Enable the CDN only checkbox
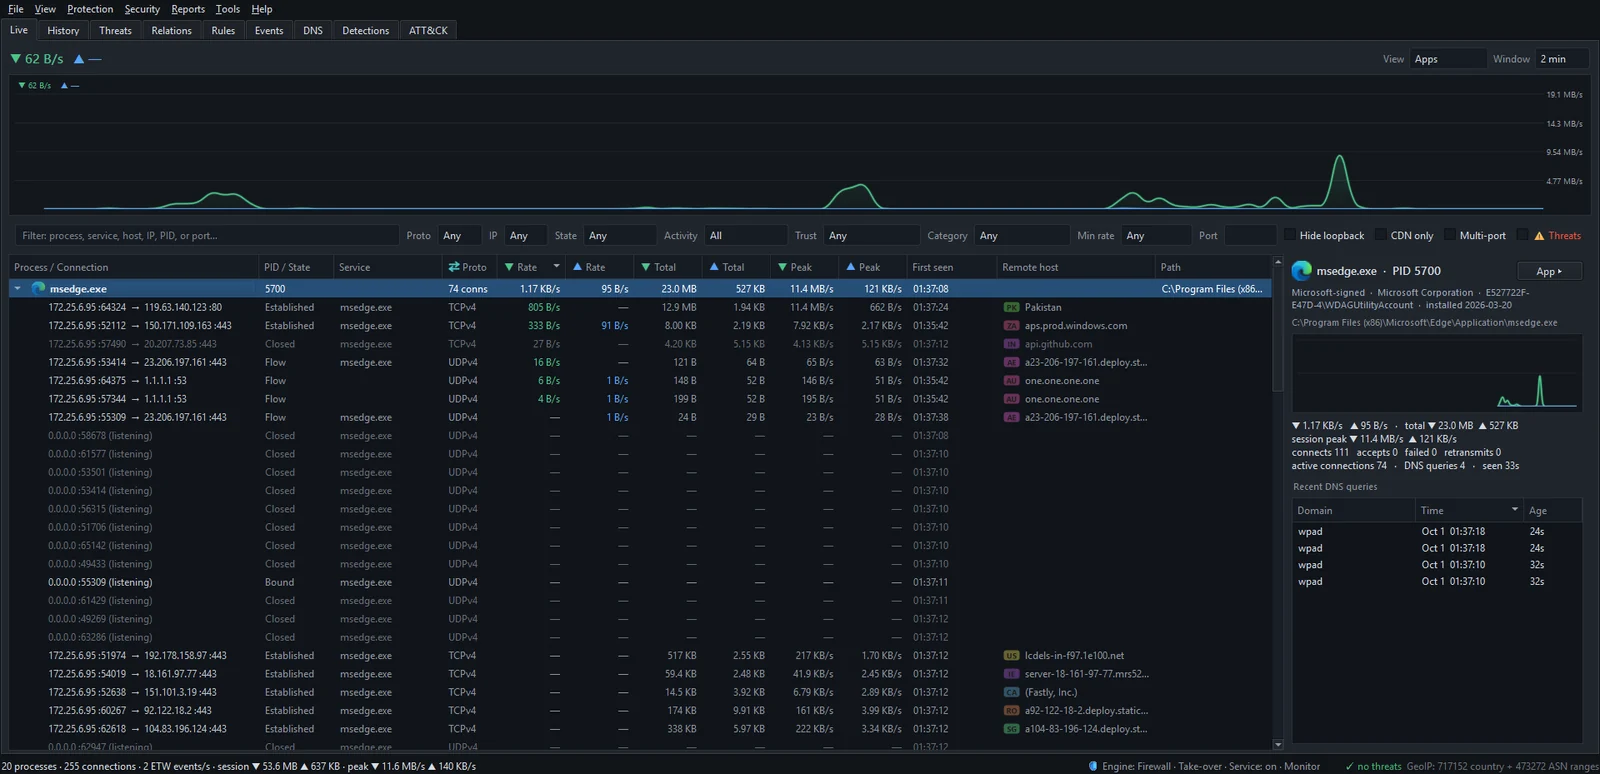Viewport: 1600px width, 774px height. [1381, 236]
